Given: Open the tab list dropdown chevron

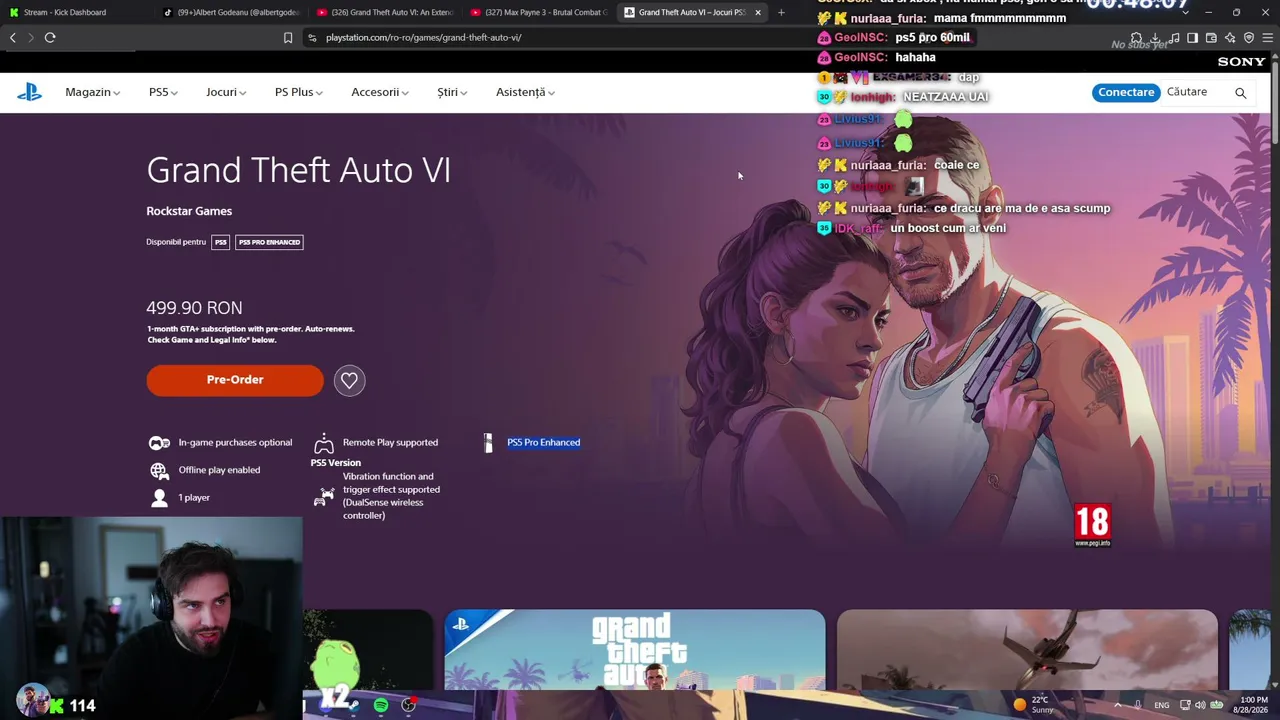Looking at the screenshot, I should point(1185,12).
